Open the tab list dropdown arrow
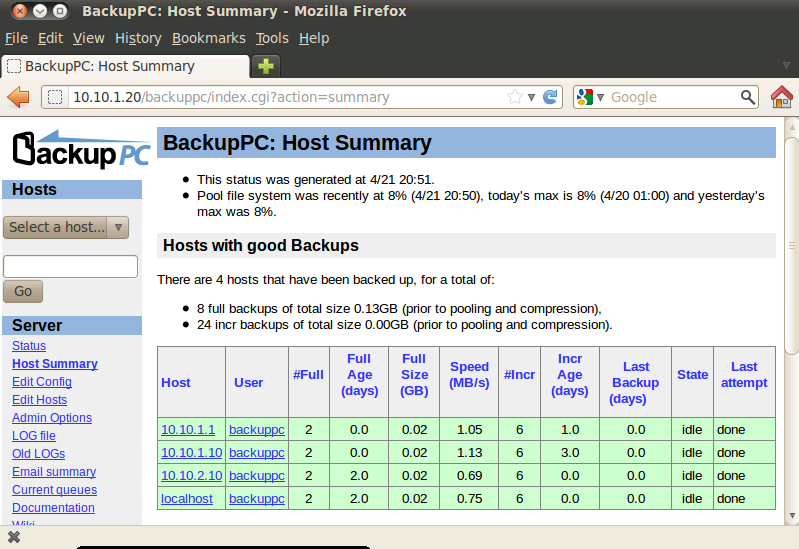 click(x=786, y=66)
